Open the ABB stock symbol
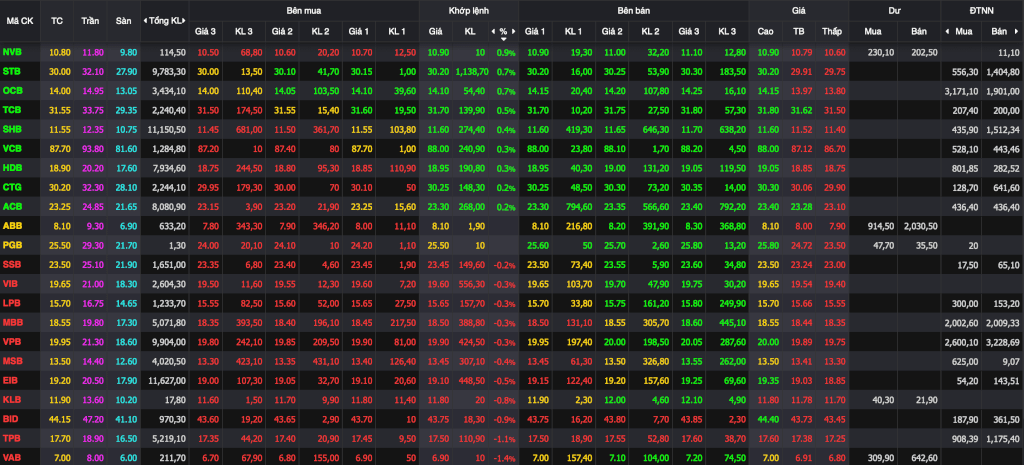Image resolution: width=1024 pixels, height=465 pixels. pos(12,227)
